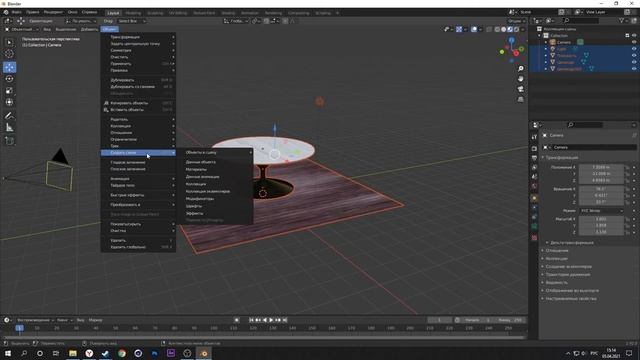Open the Transform submenu in Object menu
The width and height of the screenshot is (640, 360).
point(138,37)
